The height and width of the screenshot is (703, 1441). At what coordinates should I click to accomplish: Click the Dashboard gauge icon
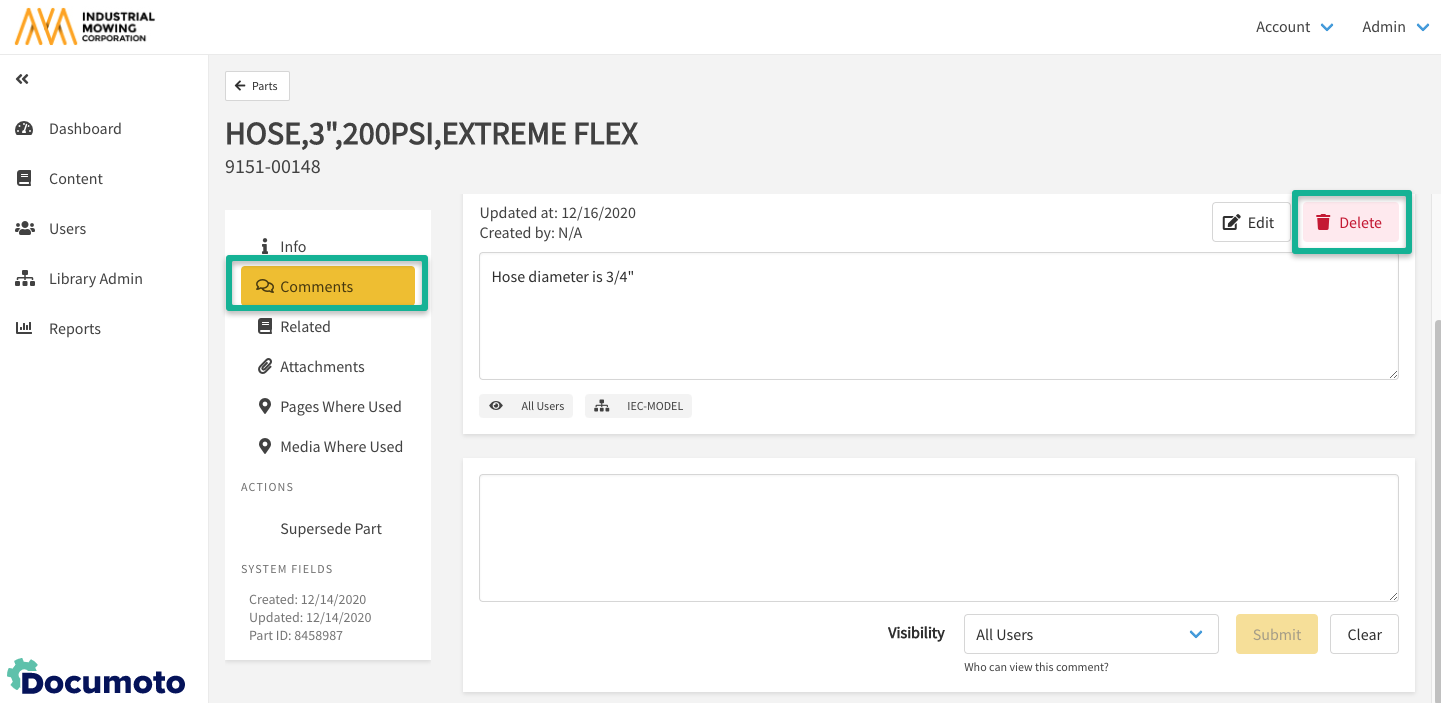pyautogui.click(x=25, y=129)
